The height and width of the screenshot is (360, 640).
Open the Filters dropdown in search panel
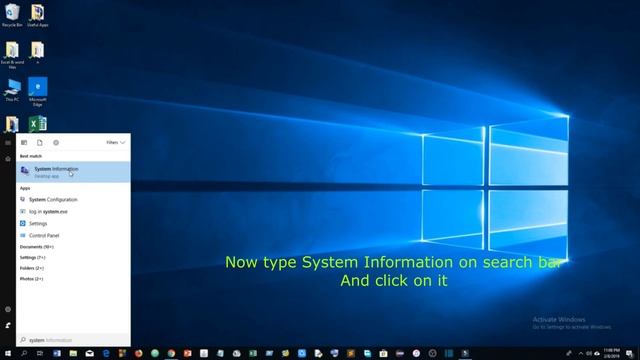pos(116,142)
